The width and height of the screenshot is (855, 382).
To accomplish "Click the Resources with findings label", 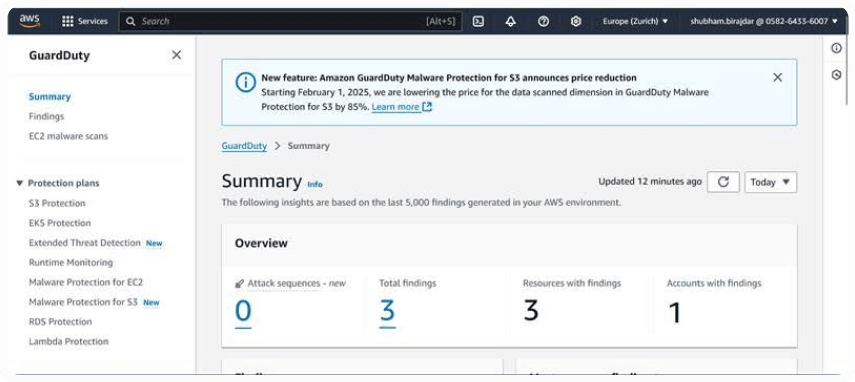I will point(572,283).
